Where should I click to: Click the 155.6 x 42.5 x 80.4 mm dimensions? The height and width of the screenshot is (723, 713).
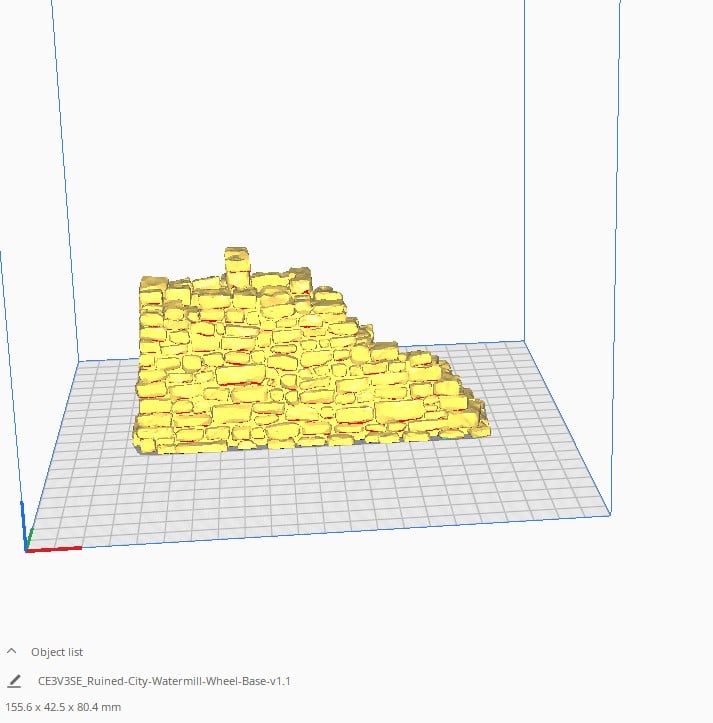pyautogui.click(x=63, y=707)
